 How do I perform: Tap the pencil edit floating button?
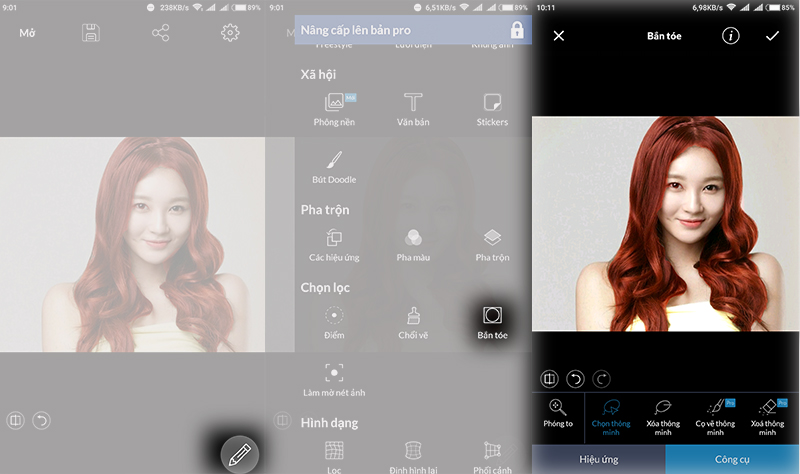(x=239, y=454)
